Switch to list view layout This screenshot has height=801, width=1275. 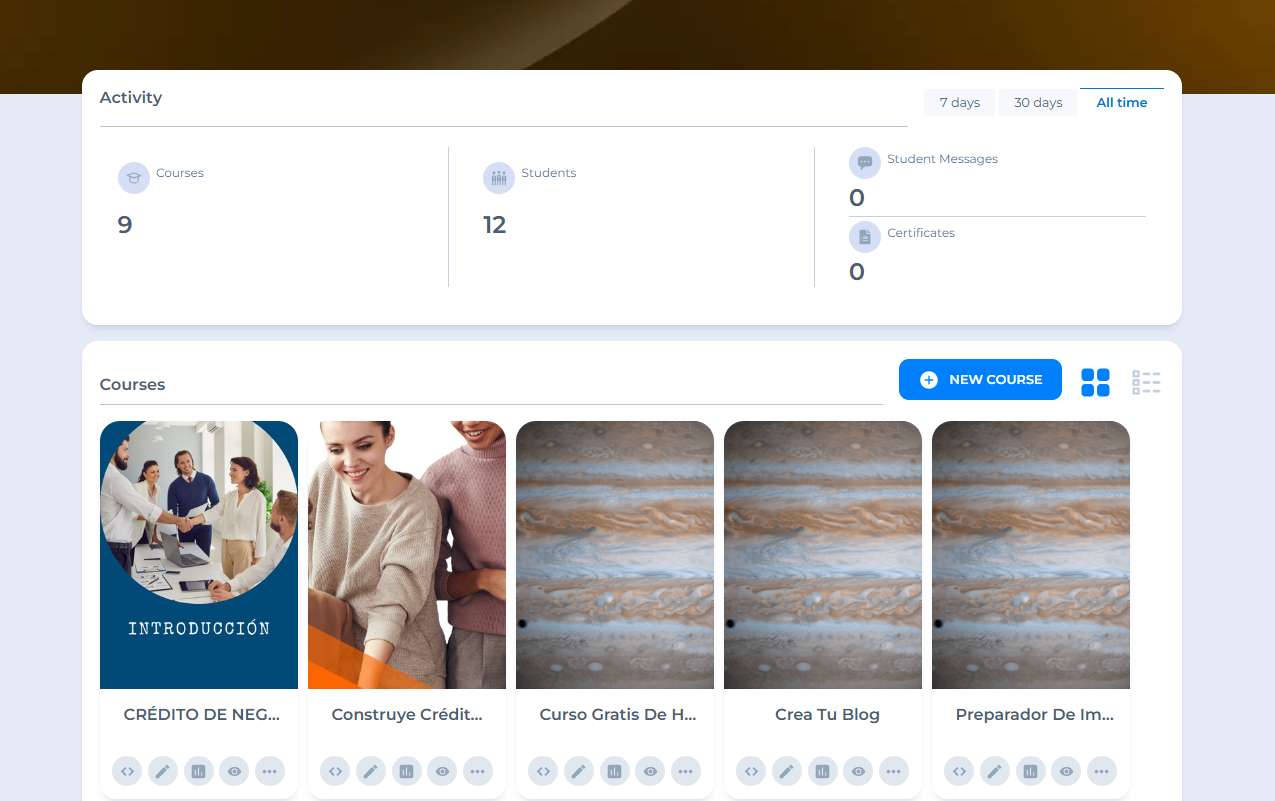(x=1146, y=382)
